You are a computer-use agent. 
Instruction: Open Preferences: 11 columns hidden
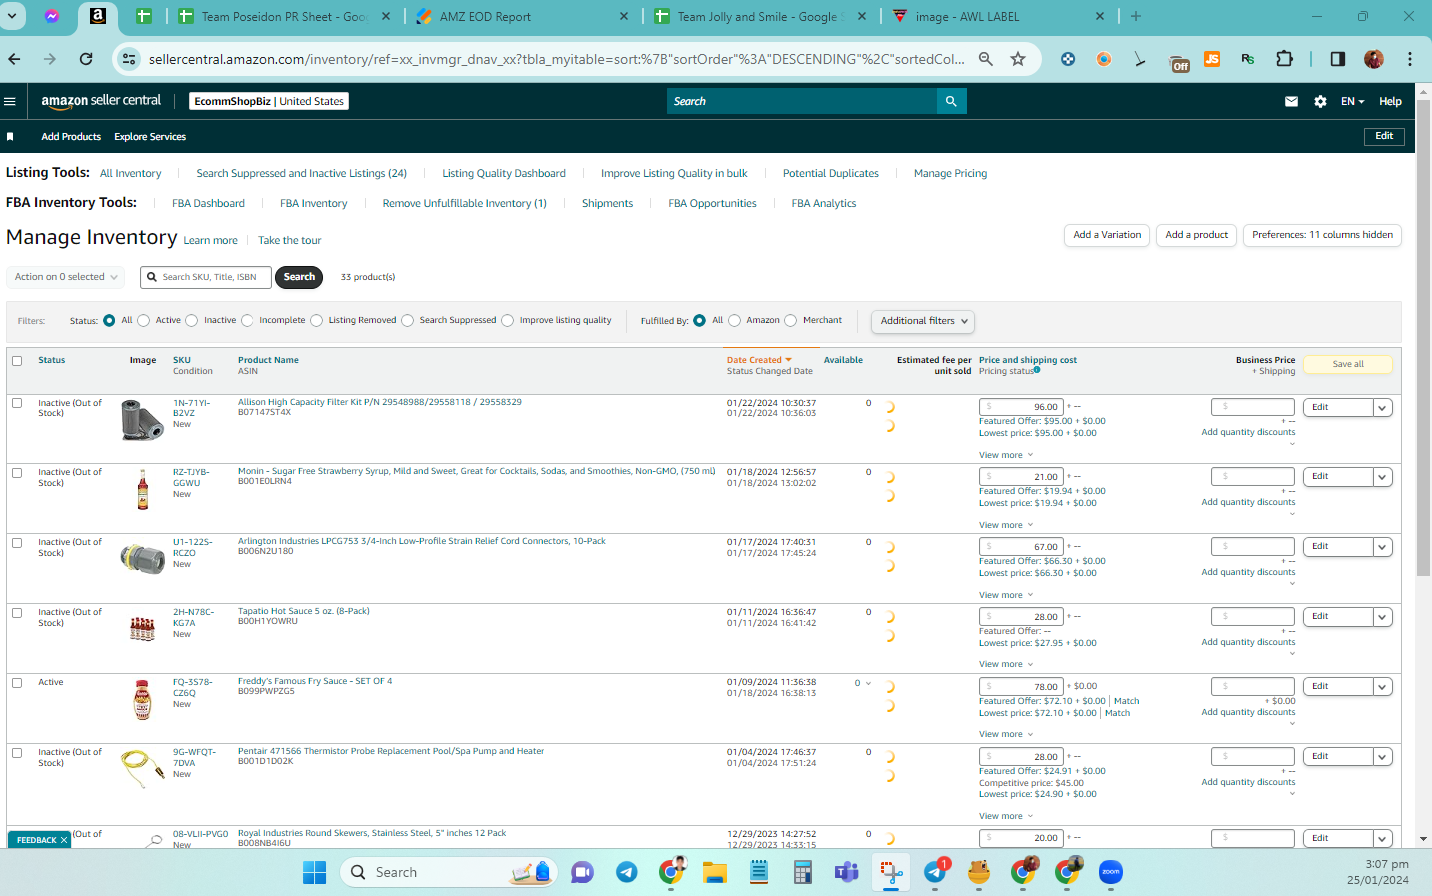pyautogui.click(x=1322, y=235)
